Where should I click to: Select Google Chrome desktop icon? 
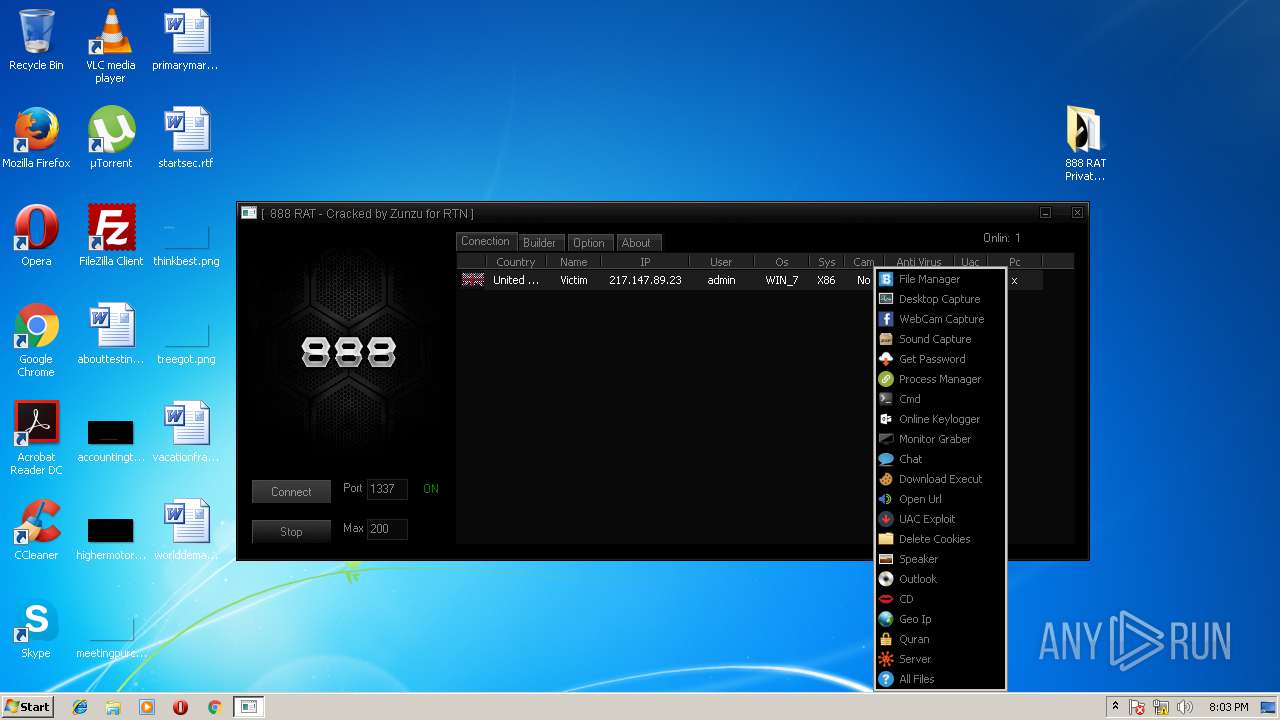(x=36, y=340)
